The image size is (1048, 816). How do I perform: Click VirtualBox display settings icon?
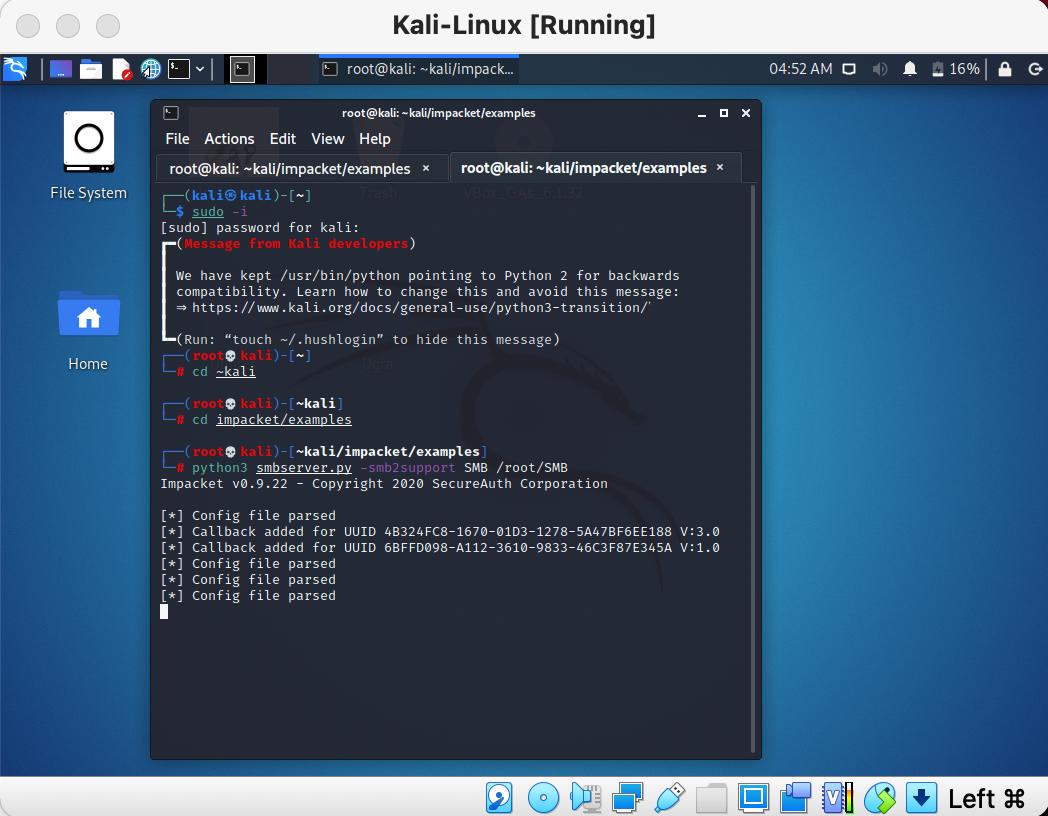coord(753,797)
